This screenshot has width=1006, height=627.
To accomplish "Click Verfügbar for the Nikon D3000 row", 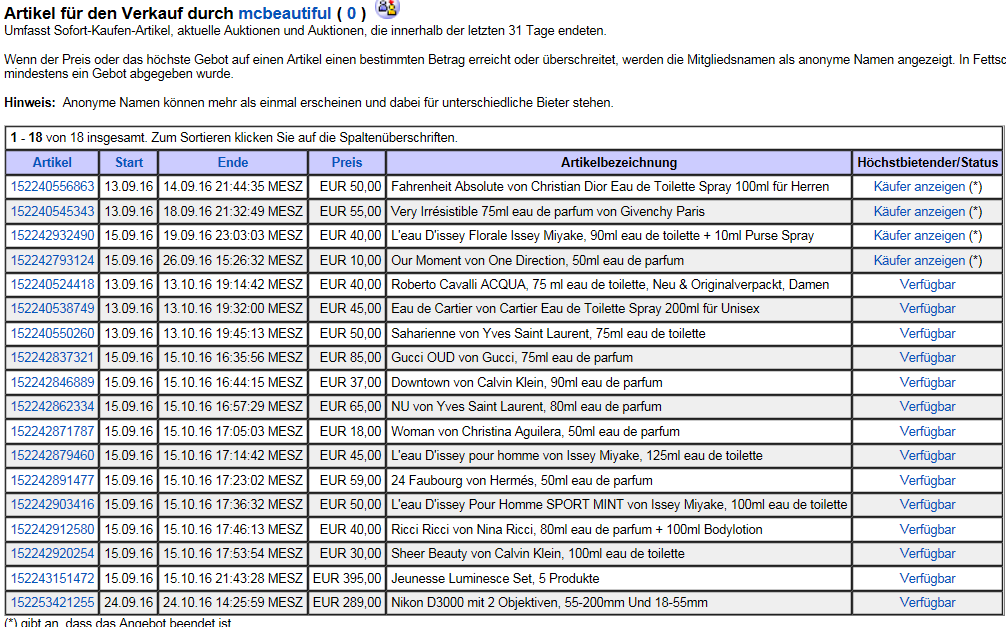I will click(x=927, y=603).
